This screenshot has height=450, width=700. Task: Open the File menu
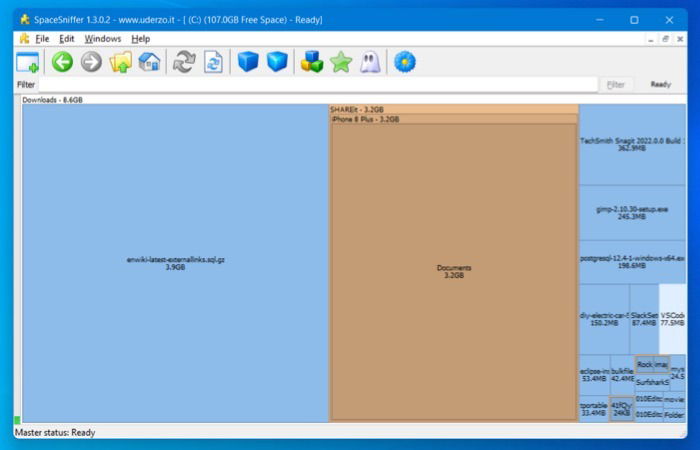pyautogui.click(x=42, y=39)
